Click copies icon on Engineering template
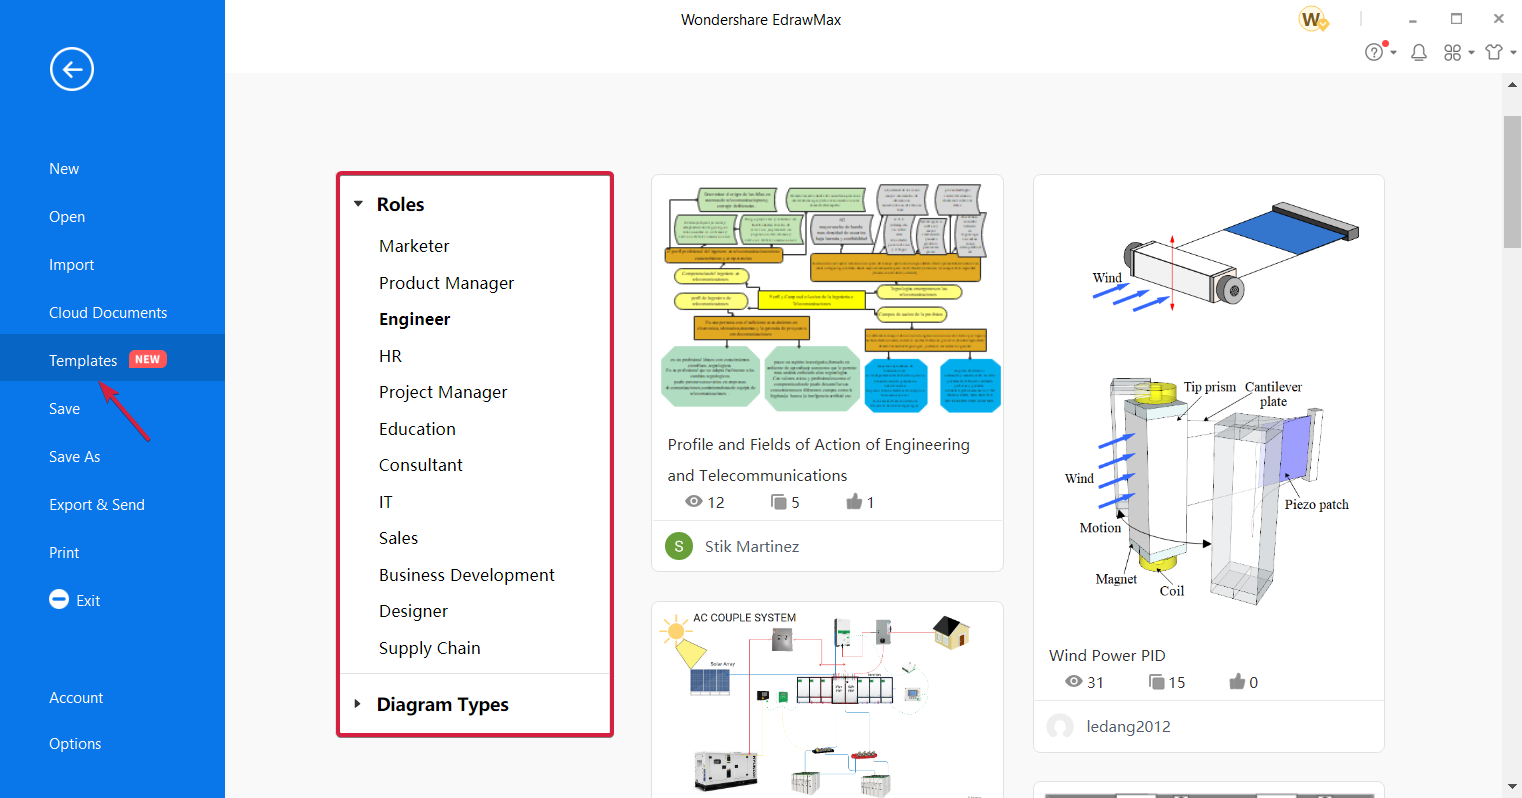This screenshot has height=798, width=1522. point(778,501)
